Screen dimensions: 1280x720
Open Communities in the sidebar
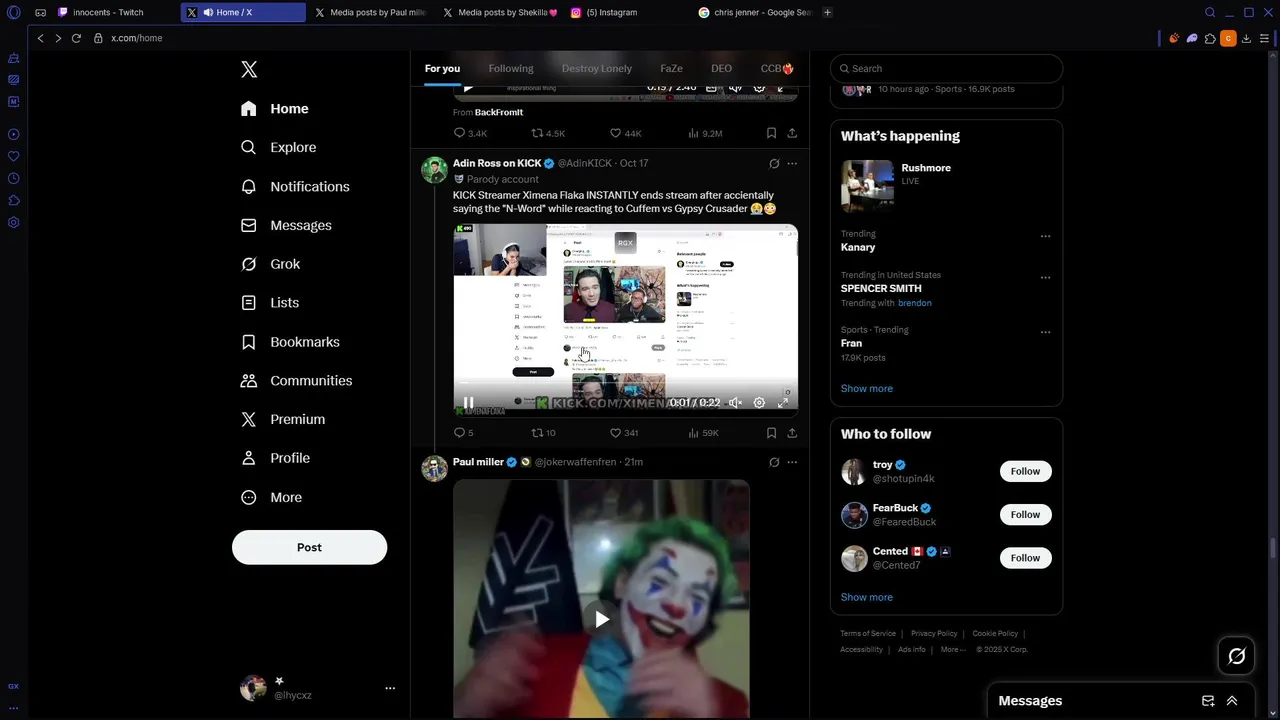tap(296, 381)
